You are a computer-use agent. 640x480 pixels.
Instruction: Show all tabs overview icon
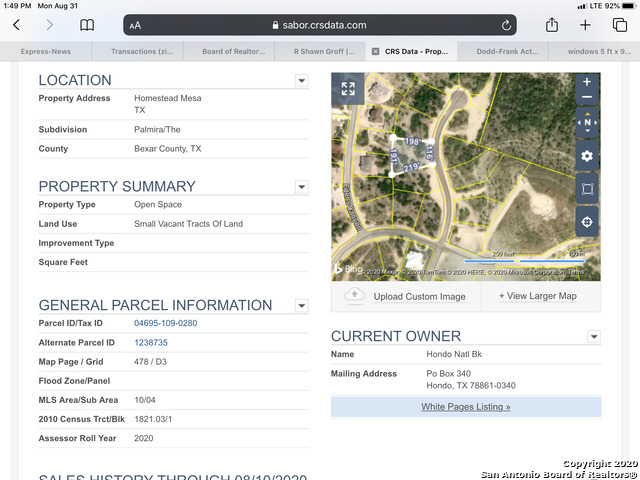coord(619,25)
